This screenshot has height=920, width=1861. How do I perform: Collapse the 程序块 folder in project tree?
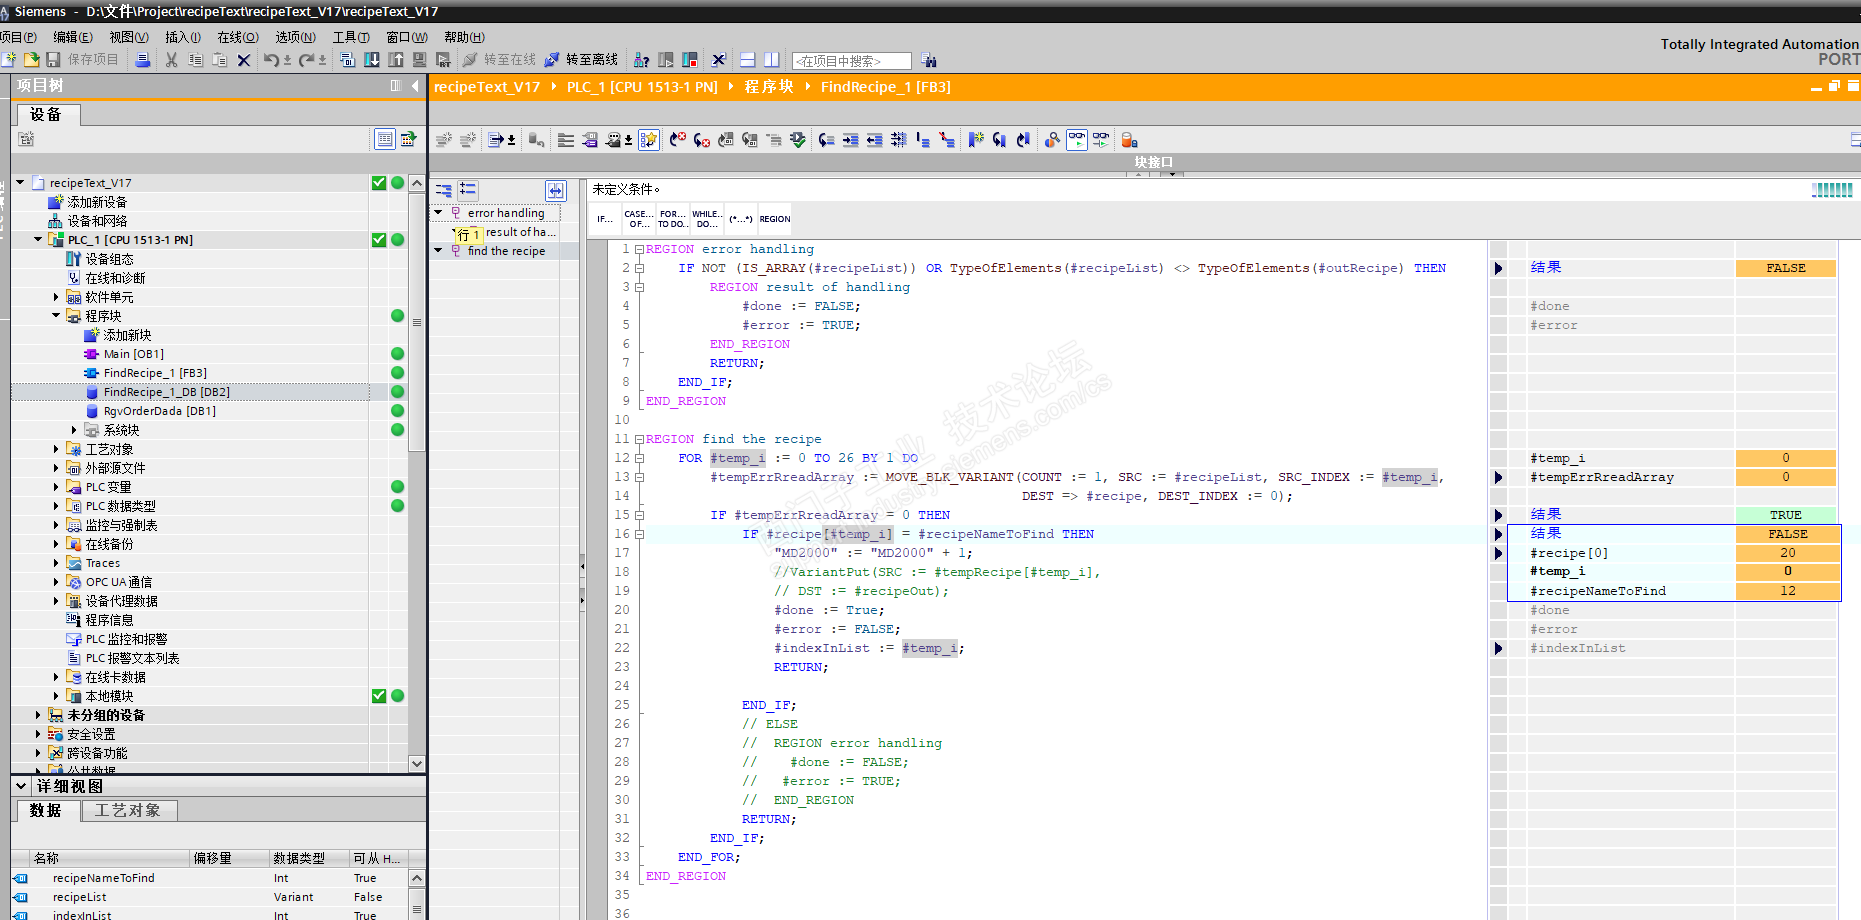57,316
